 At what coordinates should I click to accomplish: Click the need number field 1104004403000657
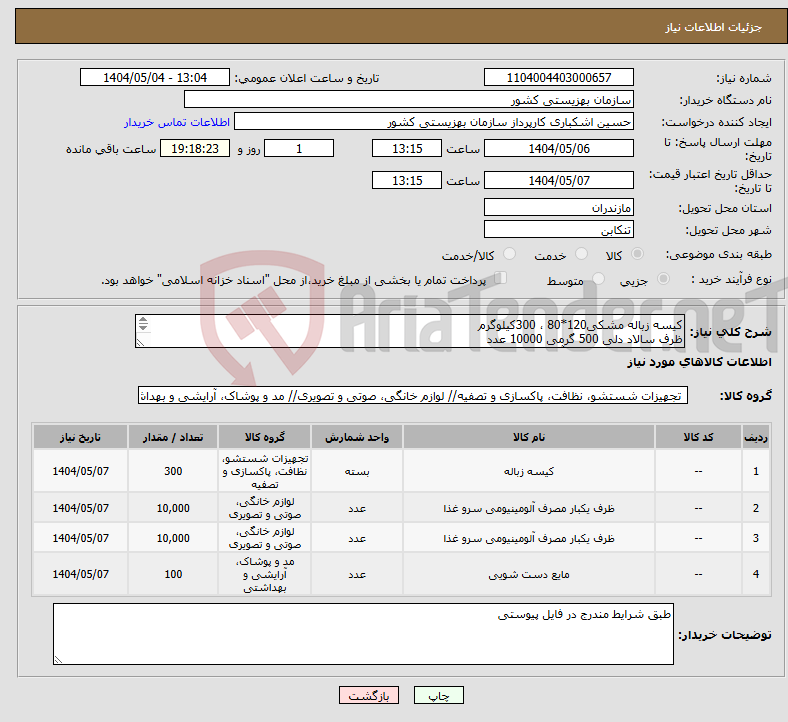[558, 77]
